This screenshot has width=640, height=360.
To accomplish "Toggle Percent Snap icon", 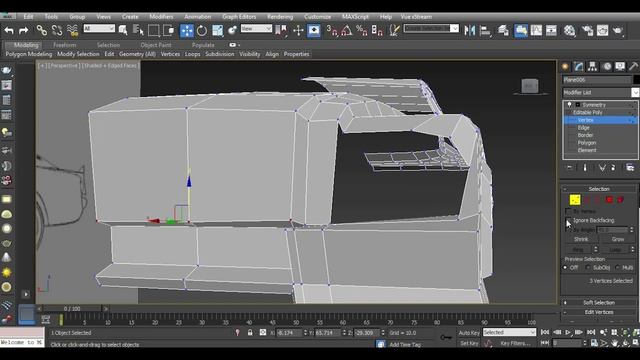I will point(362,31).
